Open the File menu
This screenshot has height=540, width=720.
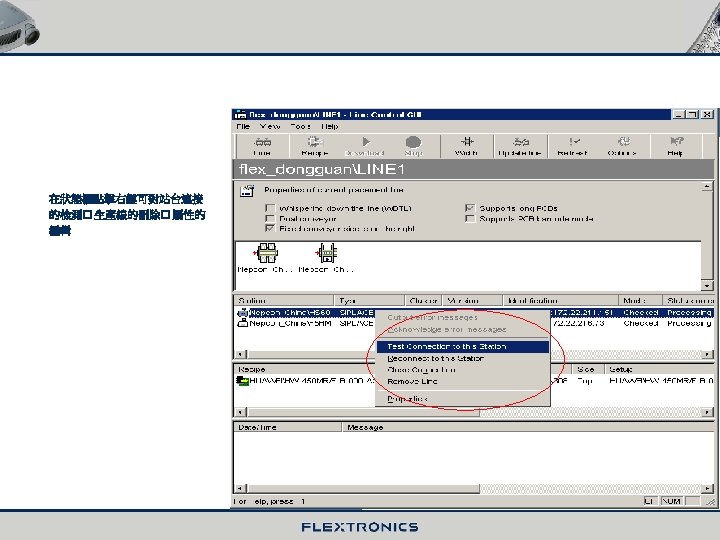243,126
